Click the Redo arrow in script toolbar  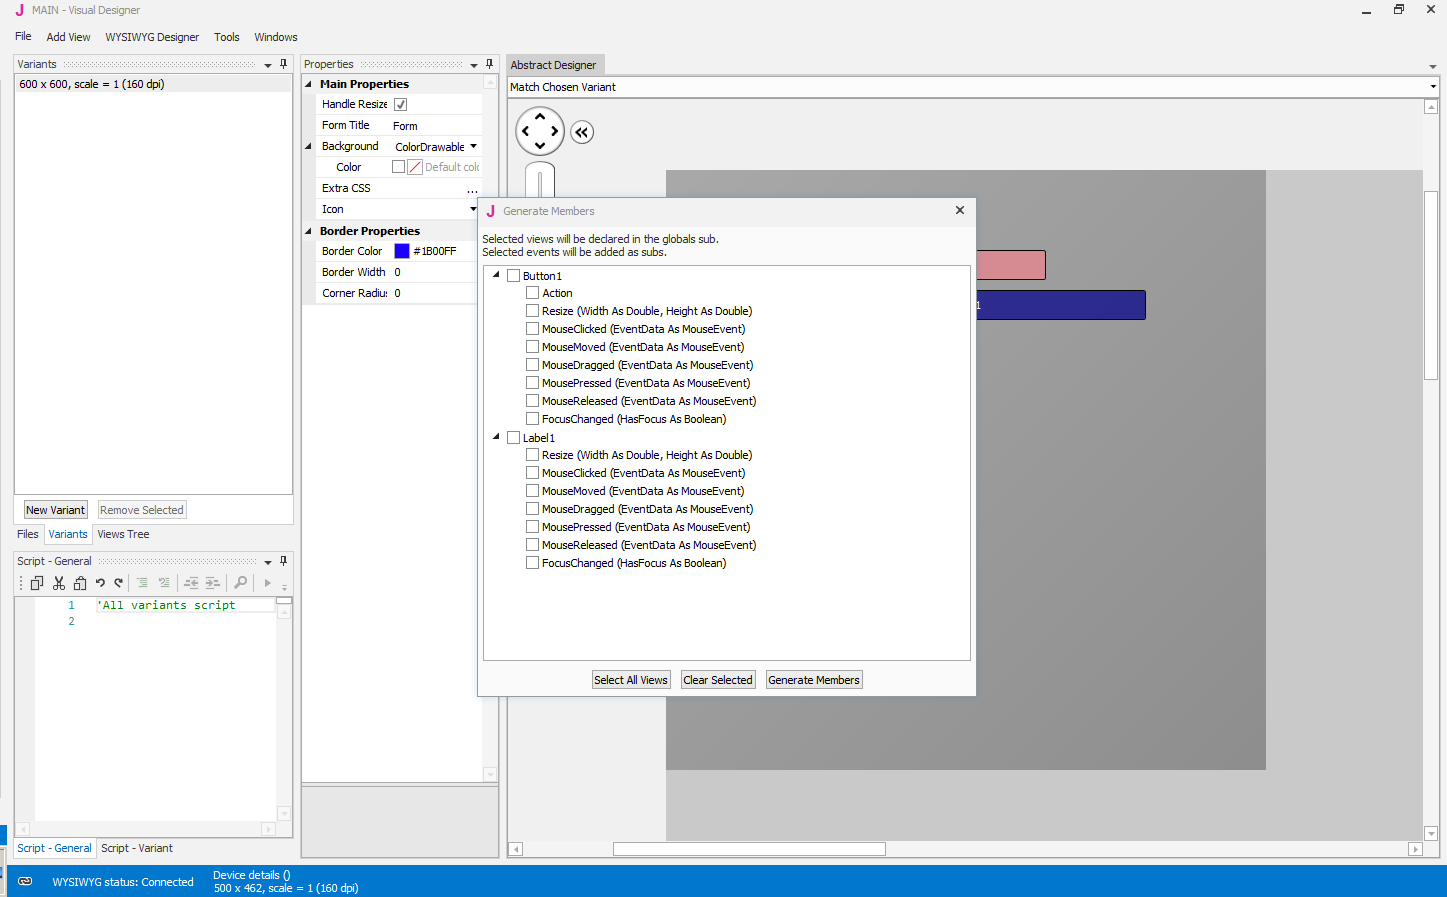[x=119, y=583]
